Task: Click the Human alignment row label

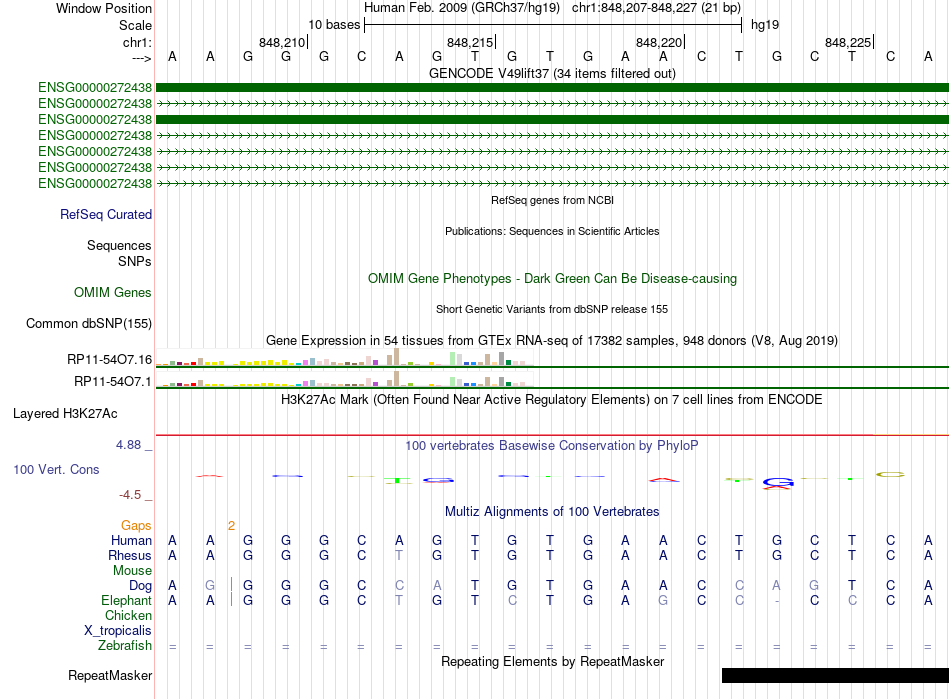Action: click(131, 540)
